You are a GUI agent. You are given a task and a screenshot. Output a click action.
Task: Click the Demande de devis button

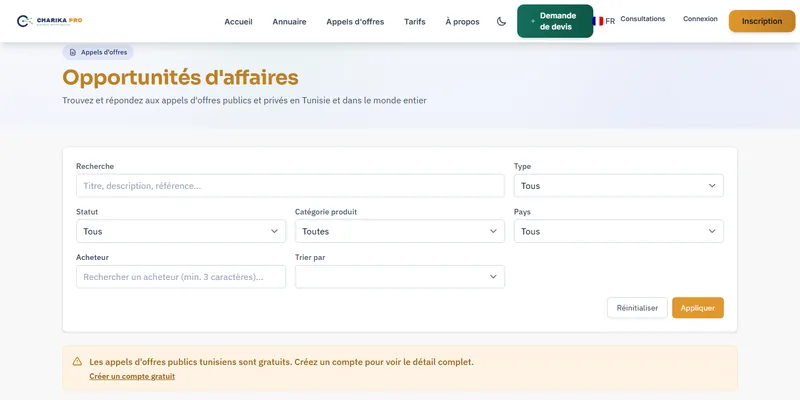[555, 21]
